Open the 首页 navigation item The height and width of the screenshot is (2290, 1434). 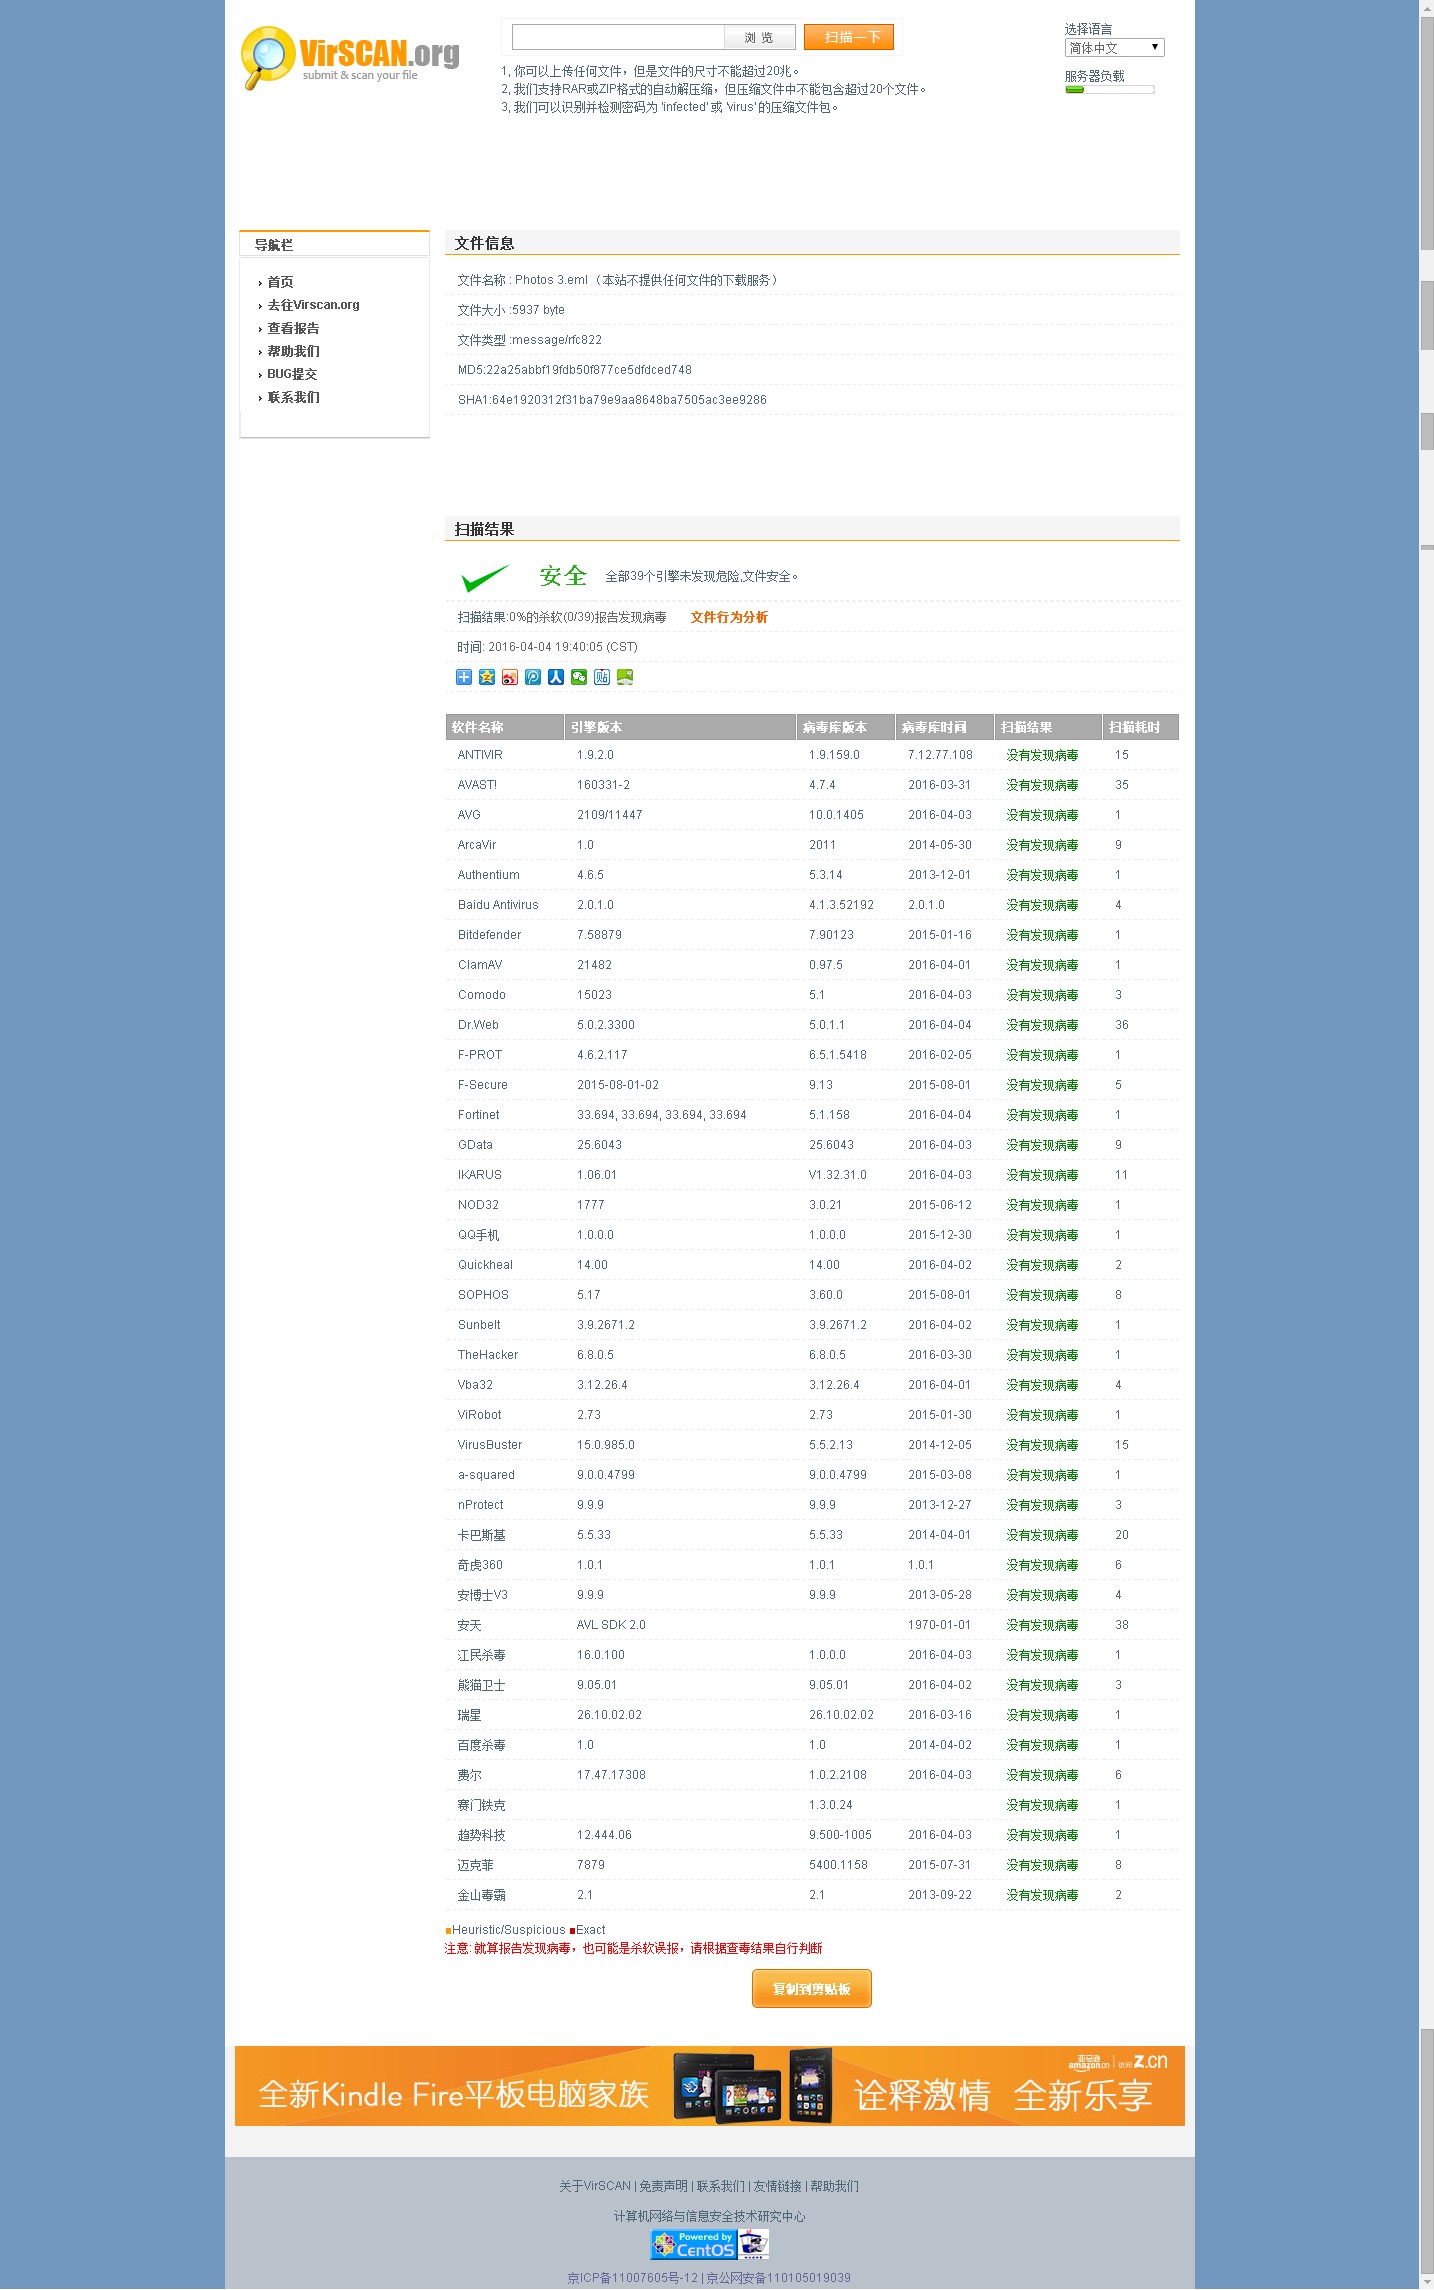point(280,282)
